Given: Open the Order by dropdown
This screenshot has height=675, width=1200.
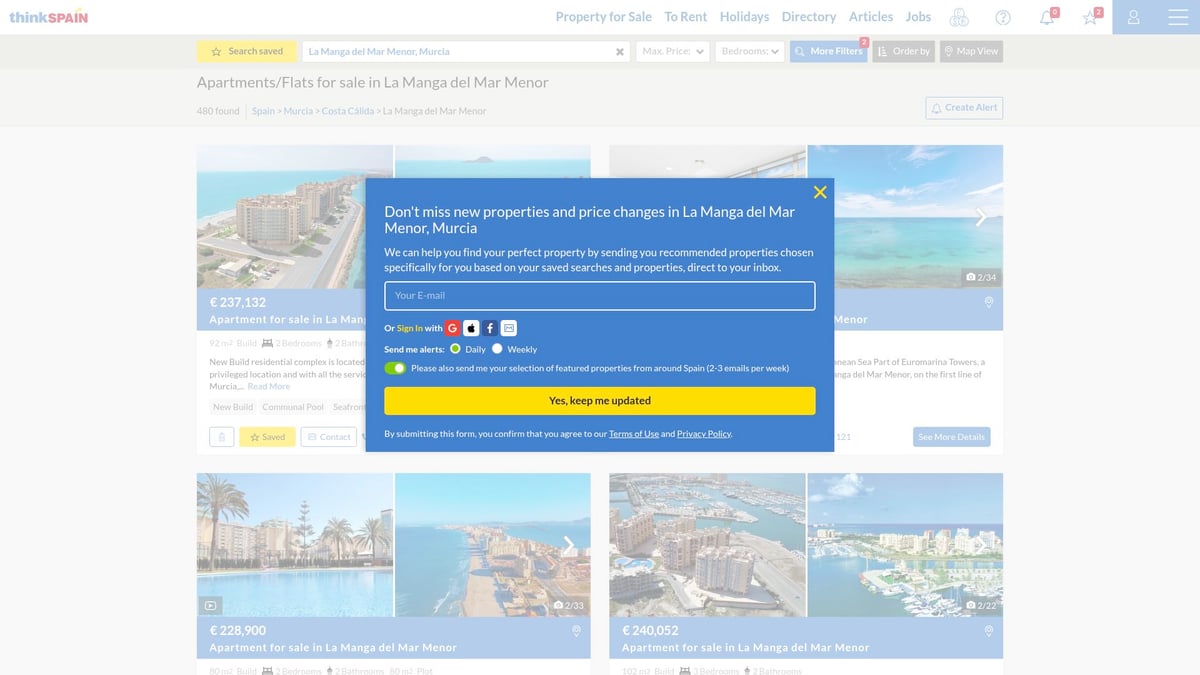Looking at the screenshot, I should click(x=903, y=50).
